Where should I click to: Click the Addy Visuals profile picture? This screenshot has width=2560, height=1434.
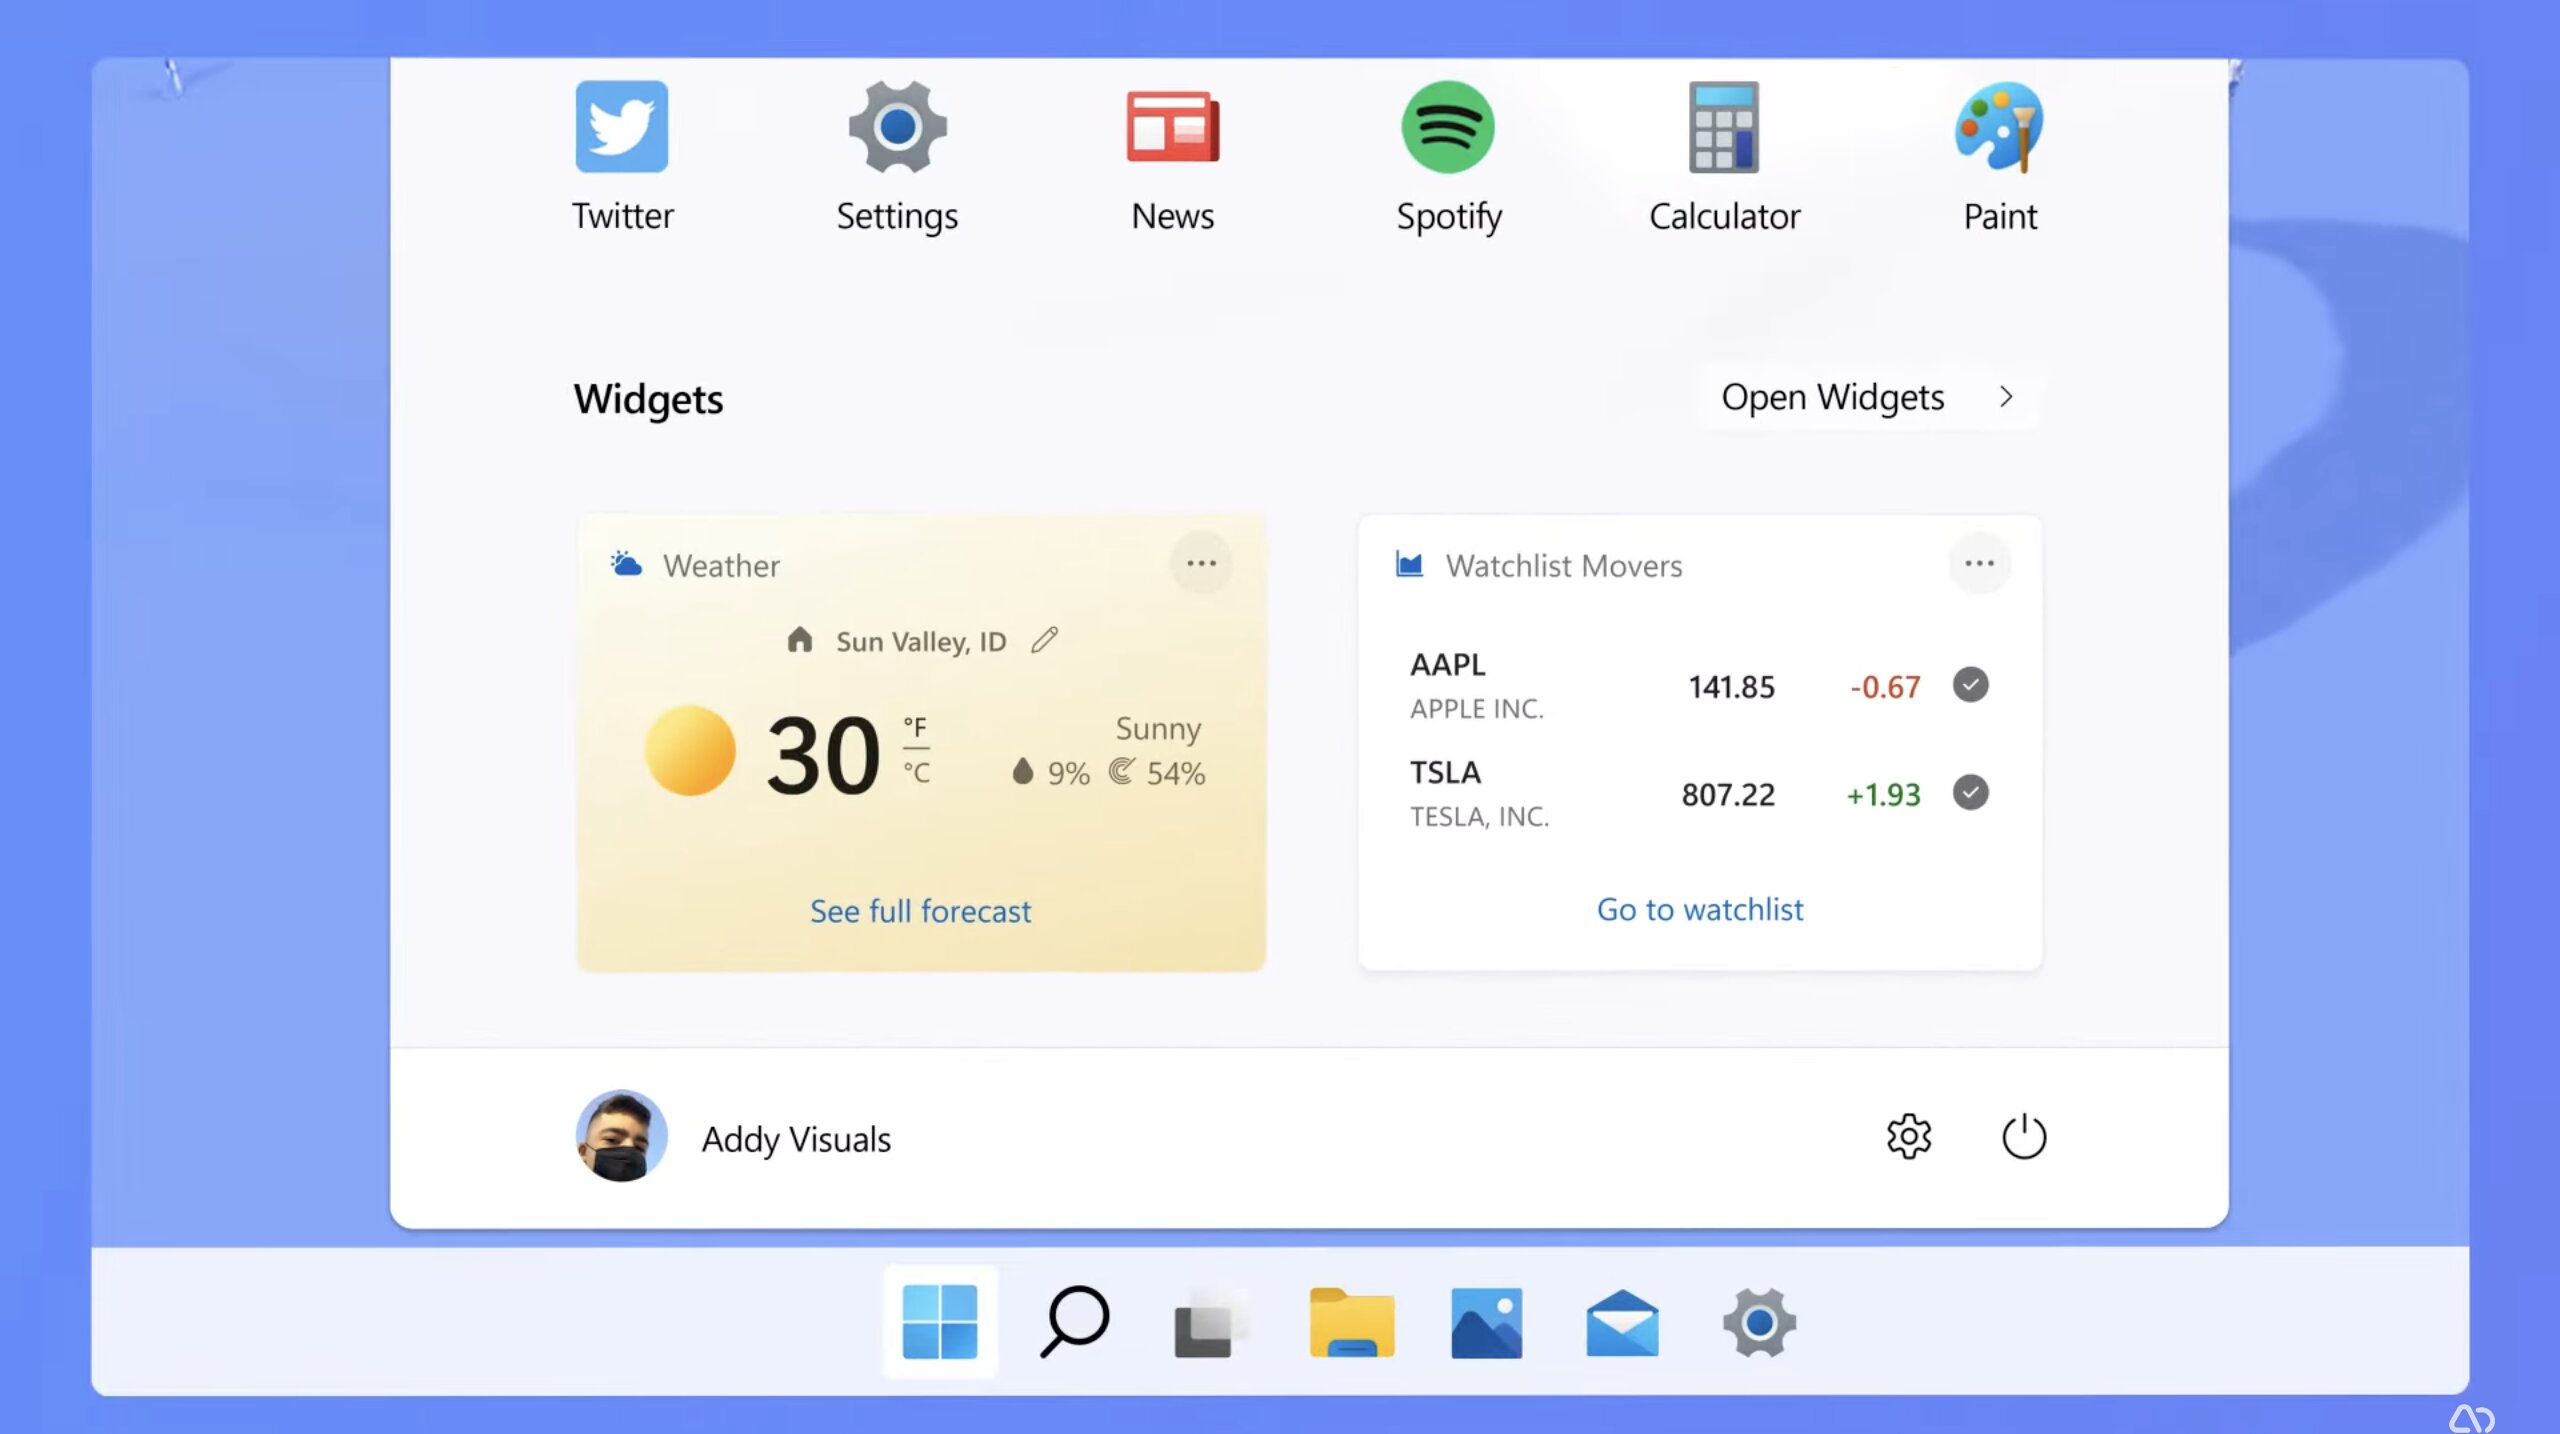tap(621, 1136)
